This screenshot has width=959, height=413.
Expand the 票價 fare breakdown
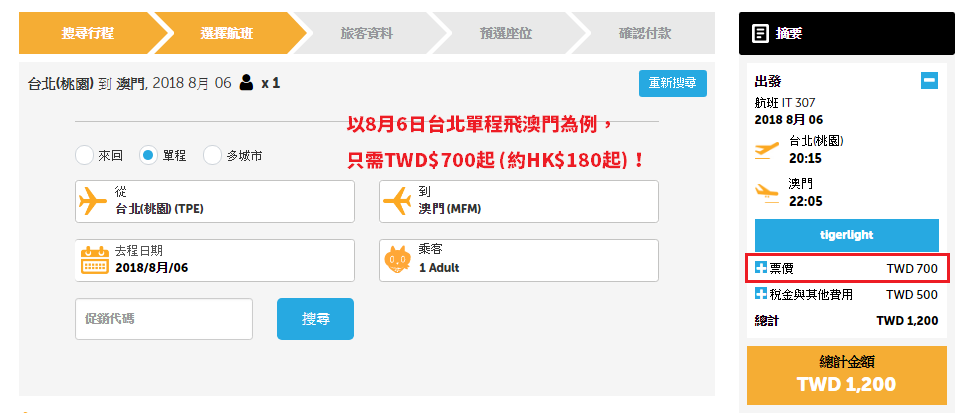pyautogui.click(x=761, y=268)
